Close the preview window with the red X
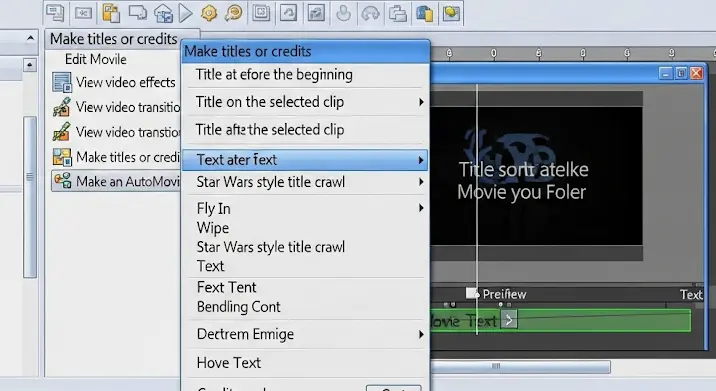Image resolution: width=716 pixels, height=391 pixels. (696, 73)
